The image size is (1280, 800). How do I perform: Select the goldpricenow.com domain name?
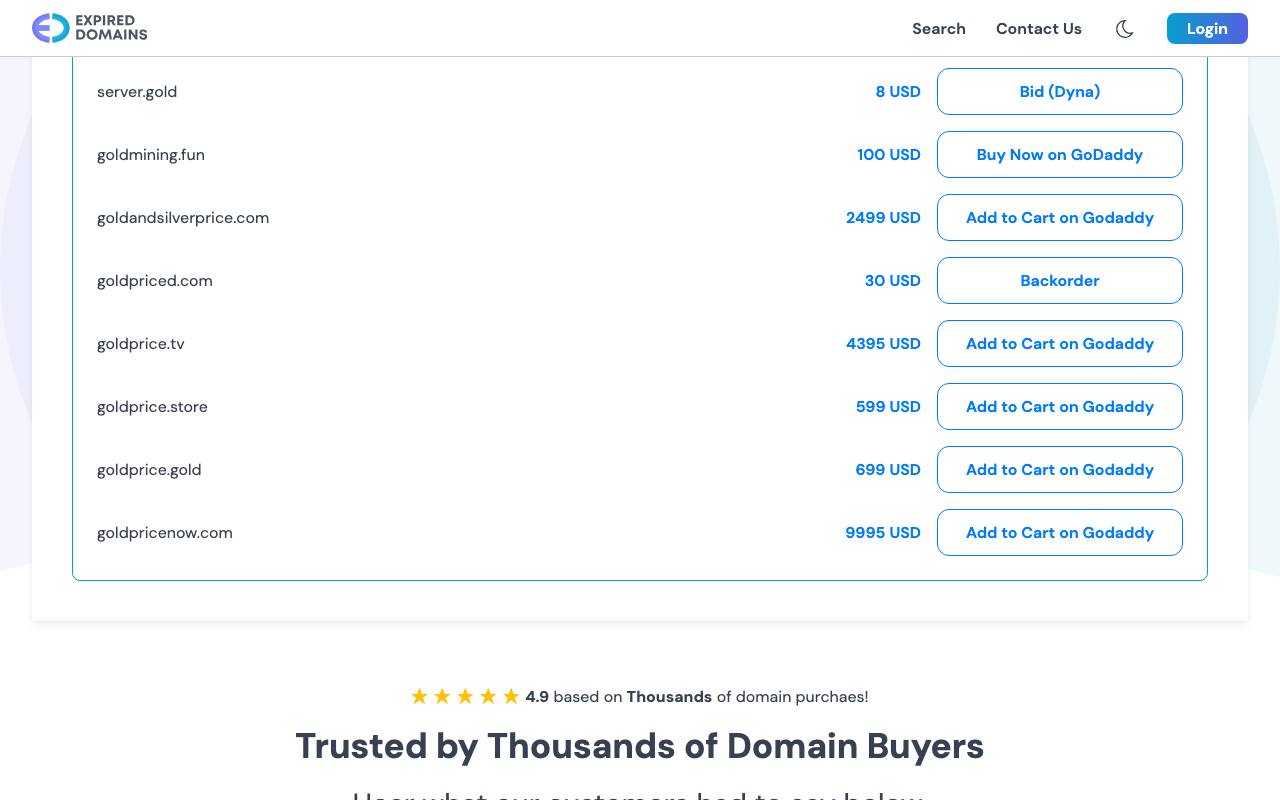click(165, 533)
